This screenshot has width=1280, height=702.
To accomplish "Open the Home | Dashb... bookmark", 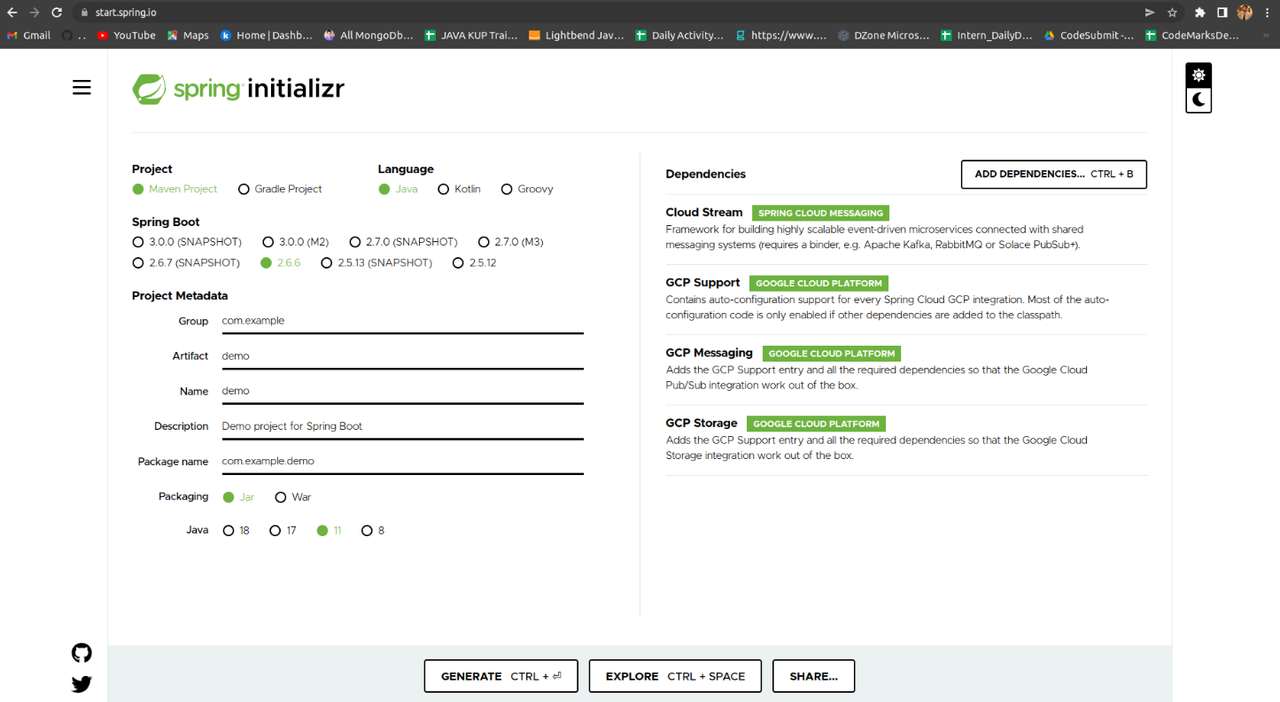I will [x=265, y=35].
